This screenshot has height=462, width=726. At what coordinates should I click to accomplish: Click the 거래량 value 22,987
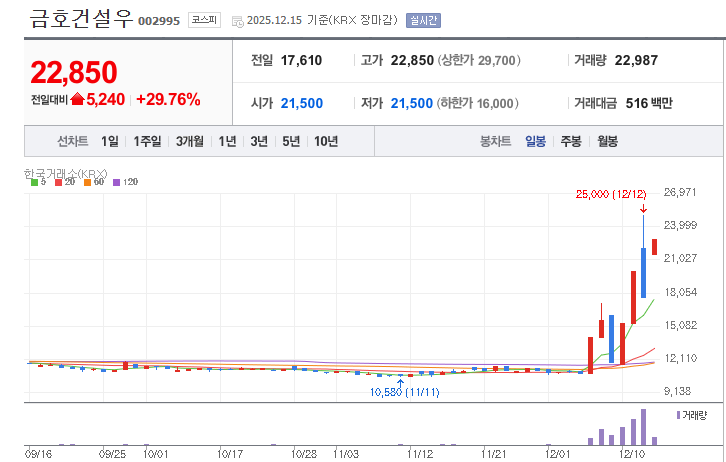point(636,60)
